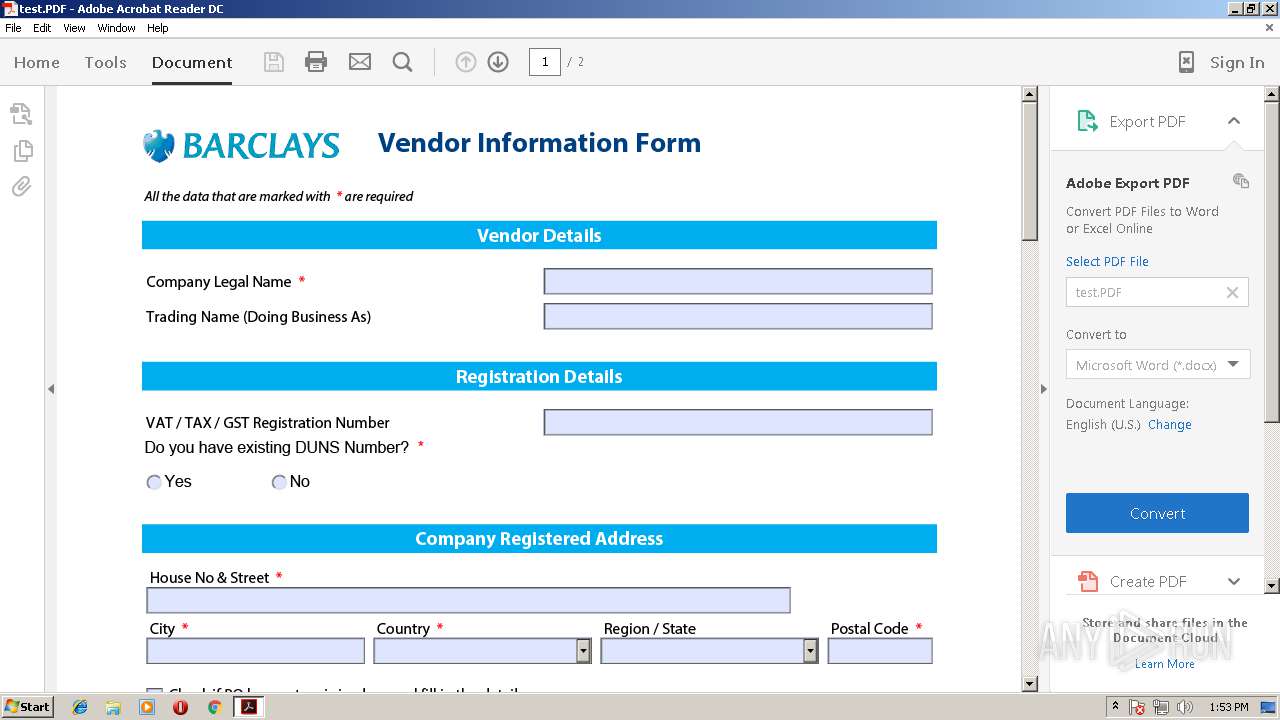Click the VAT / TAX / GST Registration Number field
The width and height of the screenshot is (1280, 720).
[x=738, y=422]
